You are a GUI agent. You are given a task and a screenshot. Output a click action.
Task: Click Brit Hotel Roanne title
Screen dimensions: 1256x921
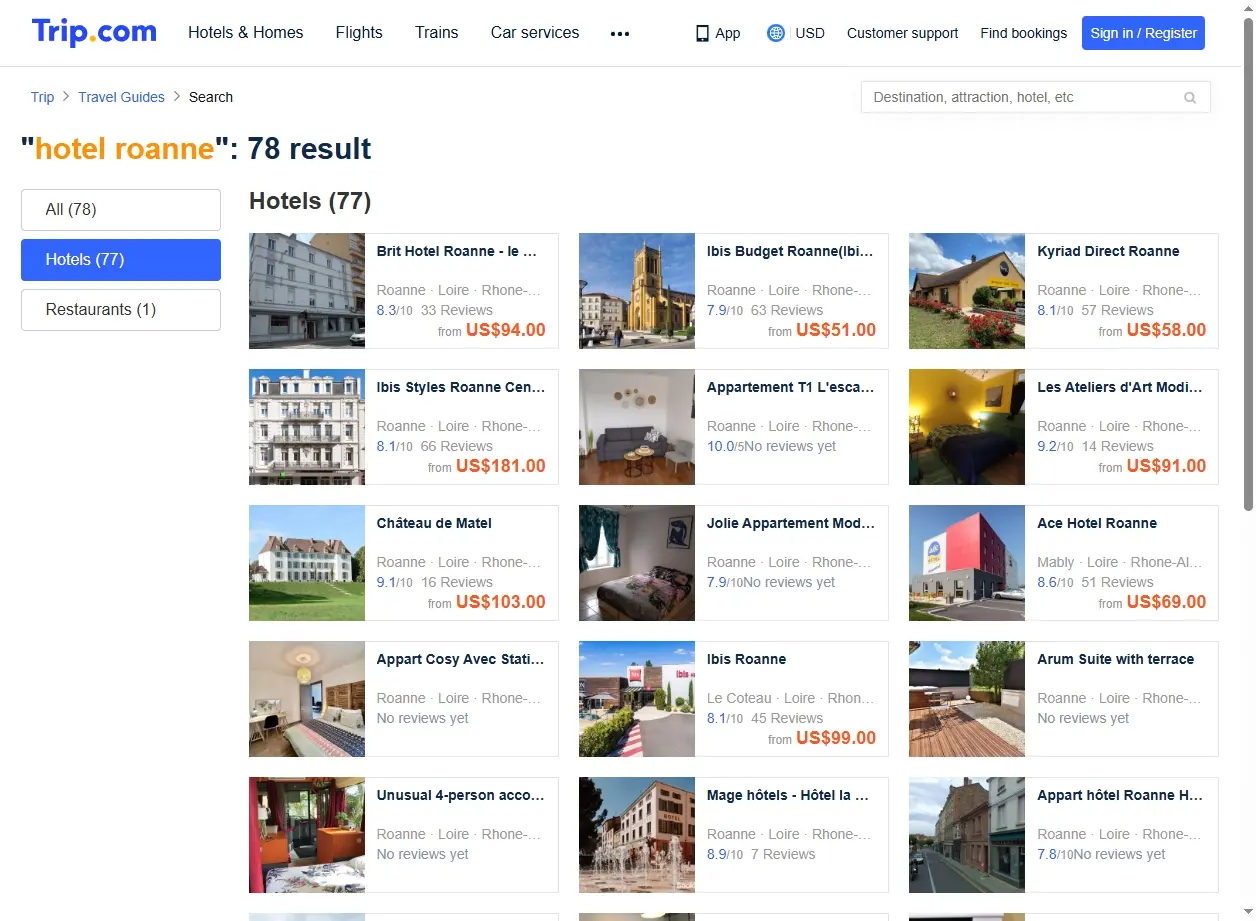tap(457, 252)
